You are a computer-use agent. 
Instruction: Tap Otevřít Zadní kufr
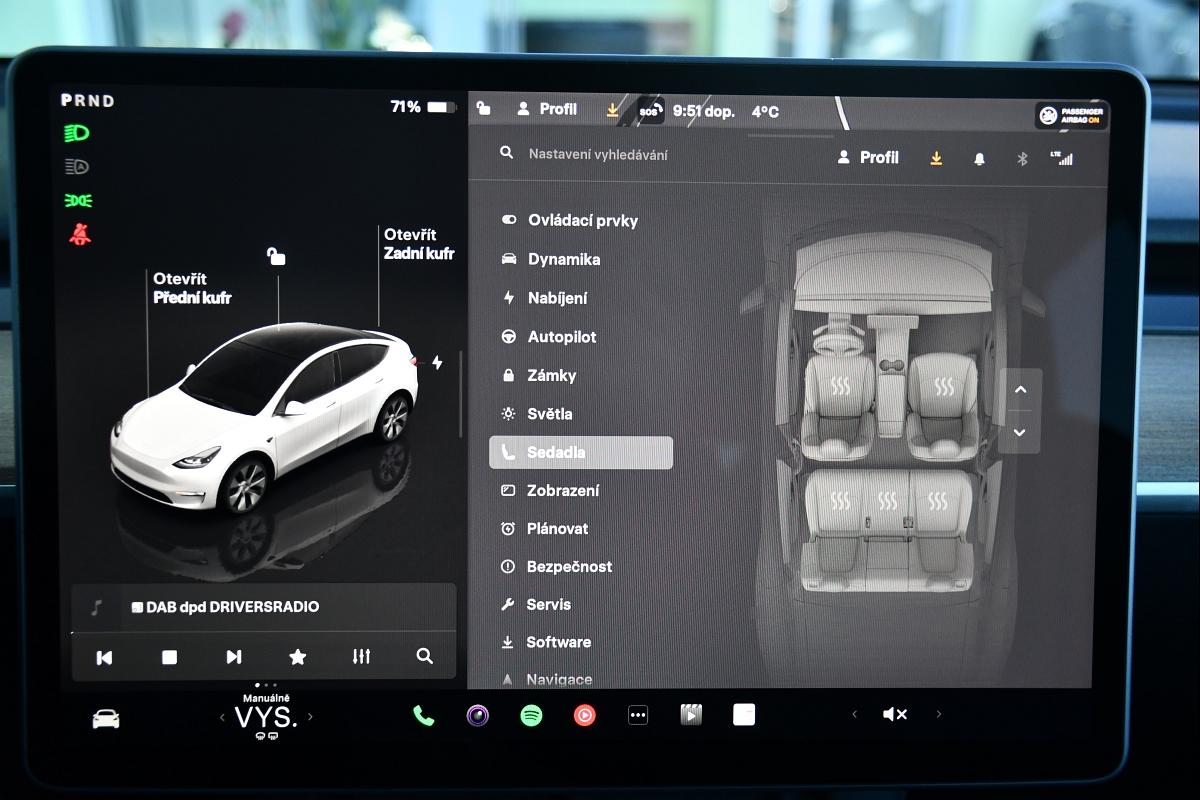(418, 244)
